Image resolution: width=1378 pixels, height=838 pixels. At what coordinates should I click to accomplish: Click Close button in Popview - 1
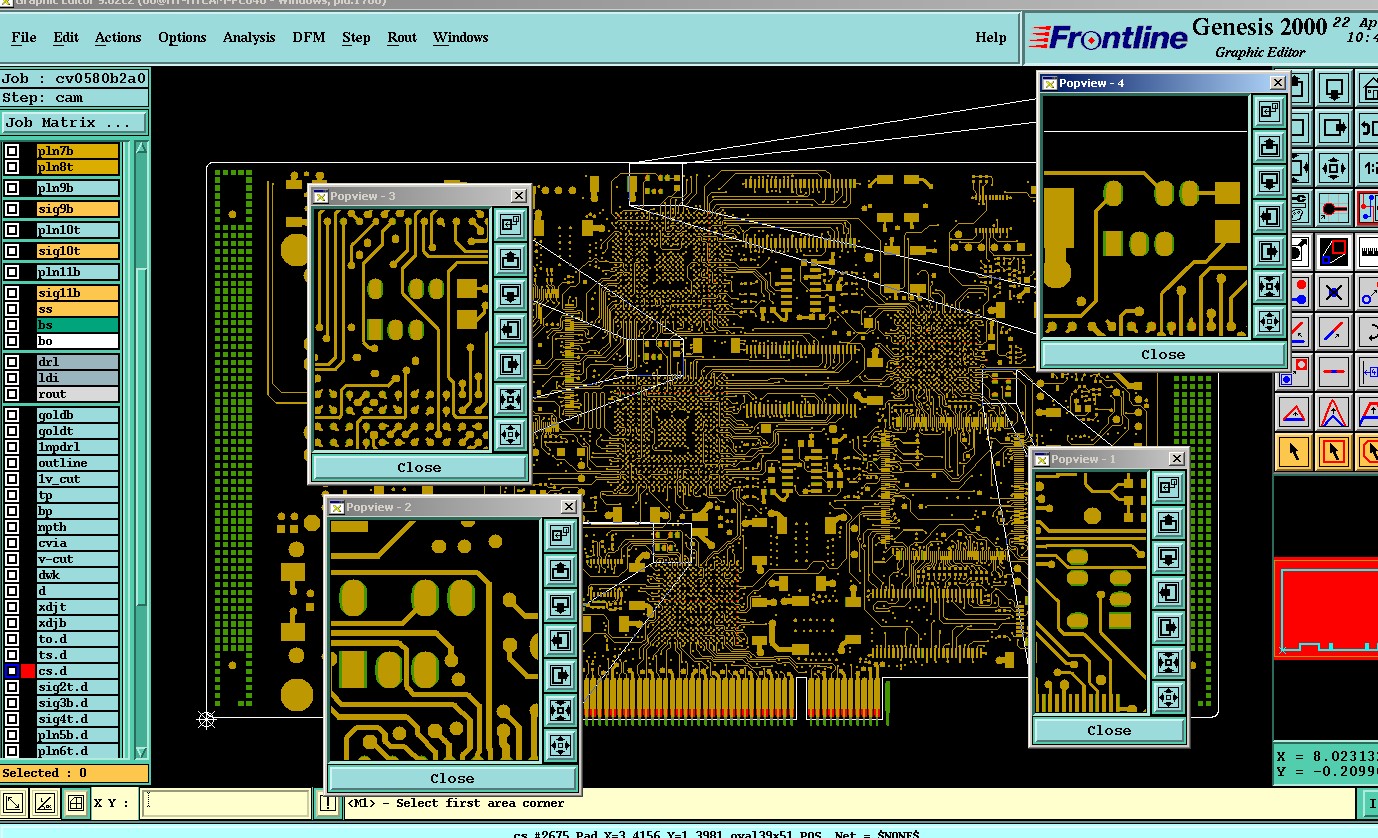[x=1109, y=730]
